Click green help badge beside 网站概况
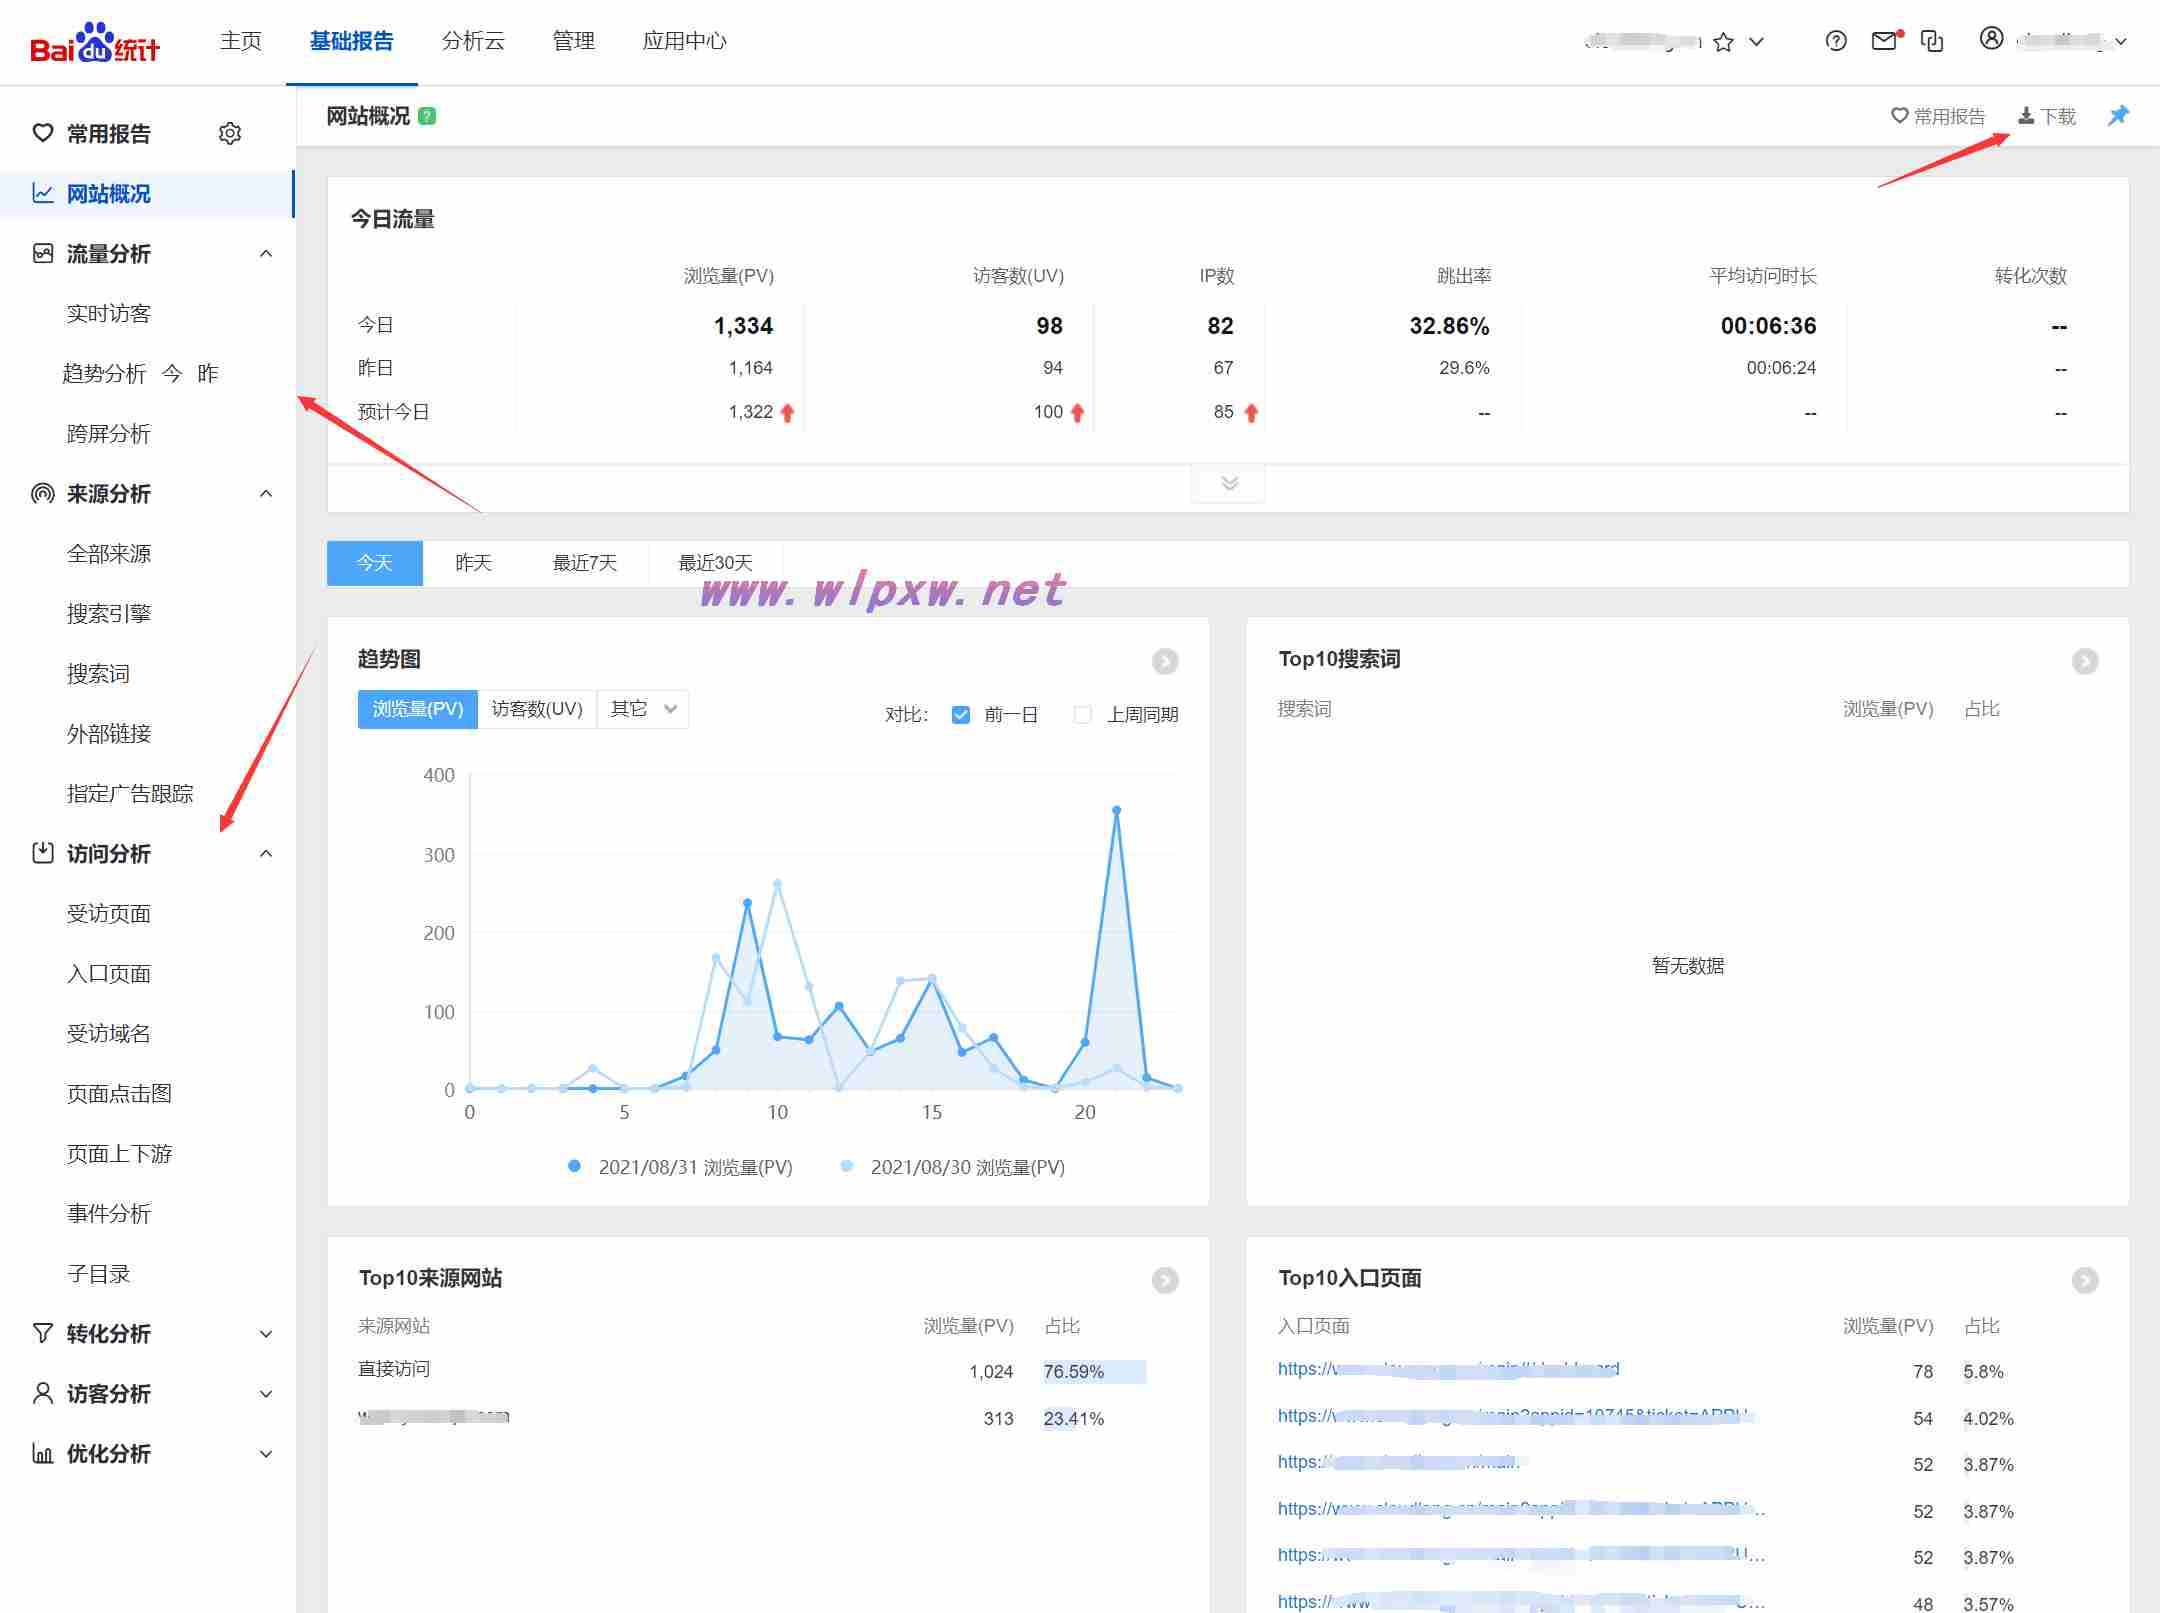2160x1613 pixels. pyautogui.click(x=427, y=116)
